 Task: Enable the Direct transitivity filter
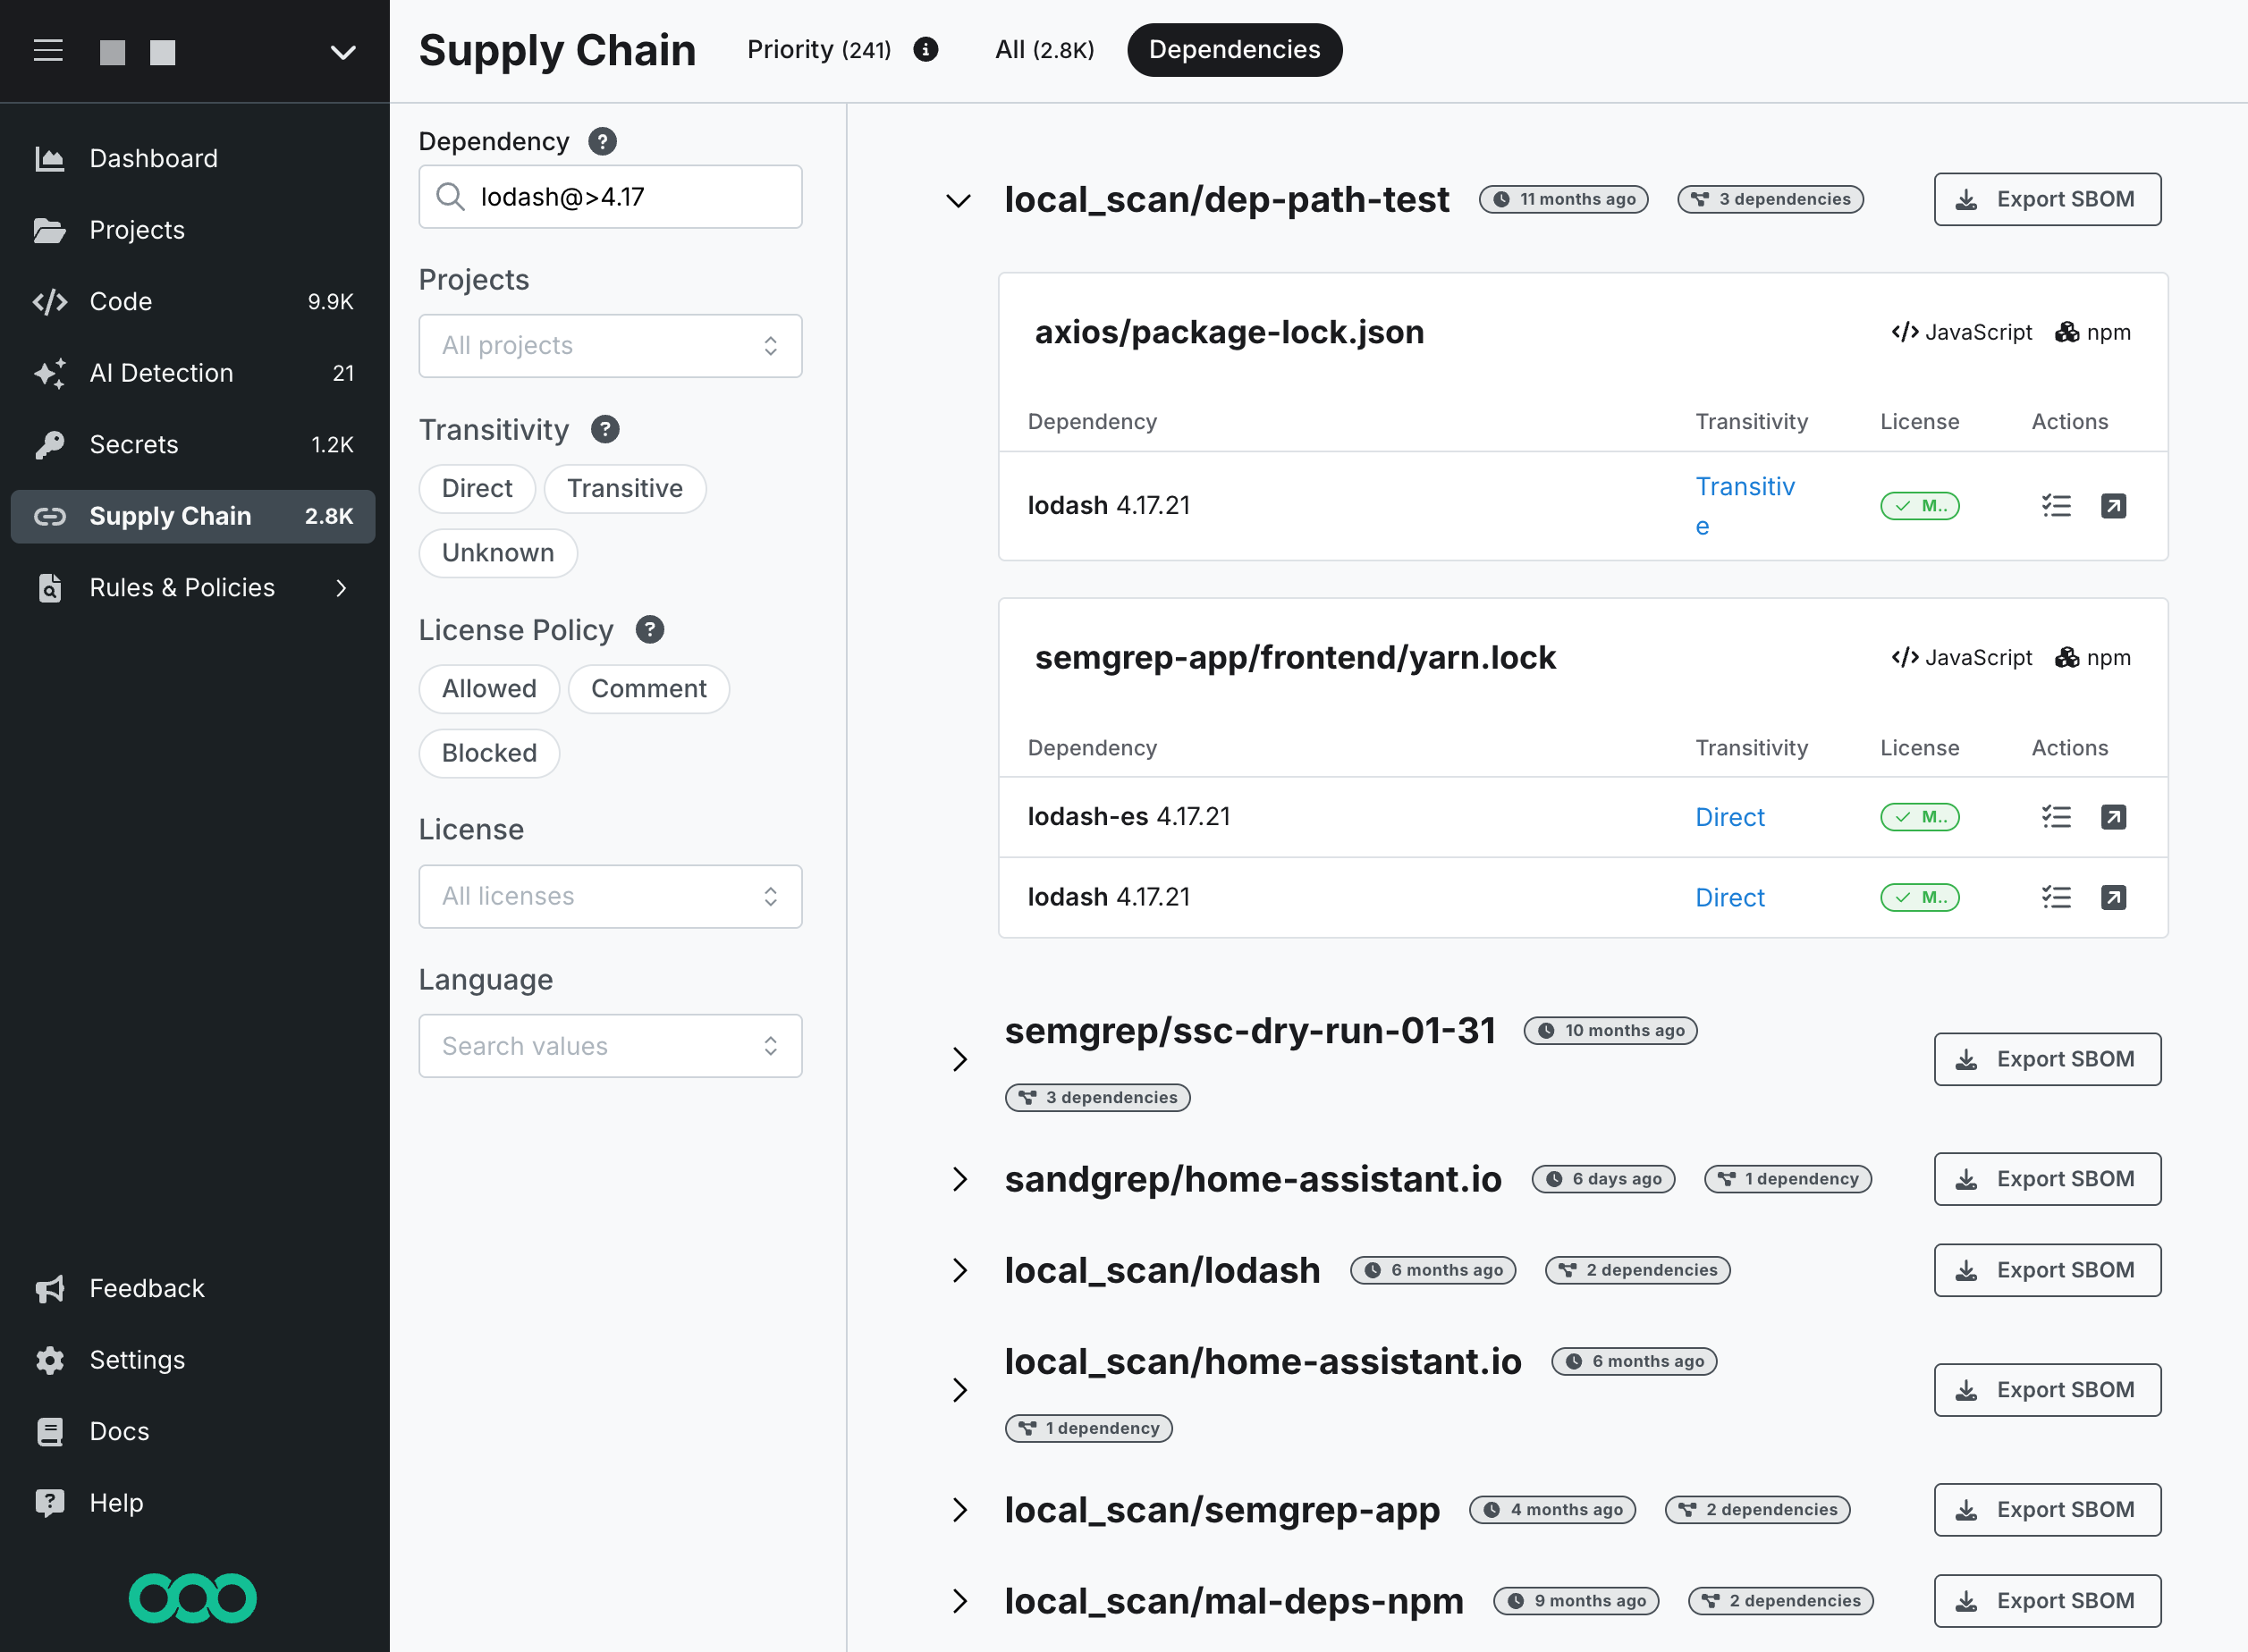click(477, 489)
